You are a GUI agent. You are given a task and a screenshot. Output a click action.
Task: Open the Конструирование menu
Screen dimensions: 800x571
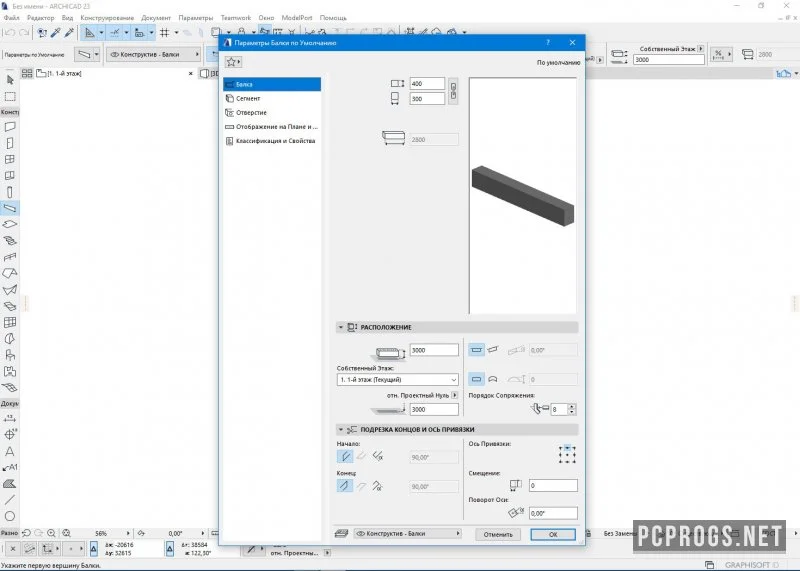[x=107, y=18]
